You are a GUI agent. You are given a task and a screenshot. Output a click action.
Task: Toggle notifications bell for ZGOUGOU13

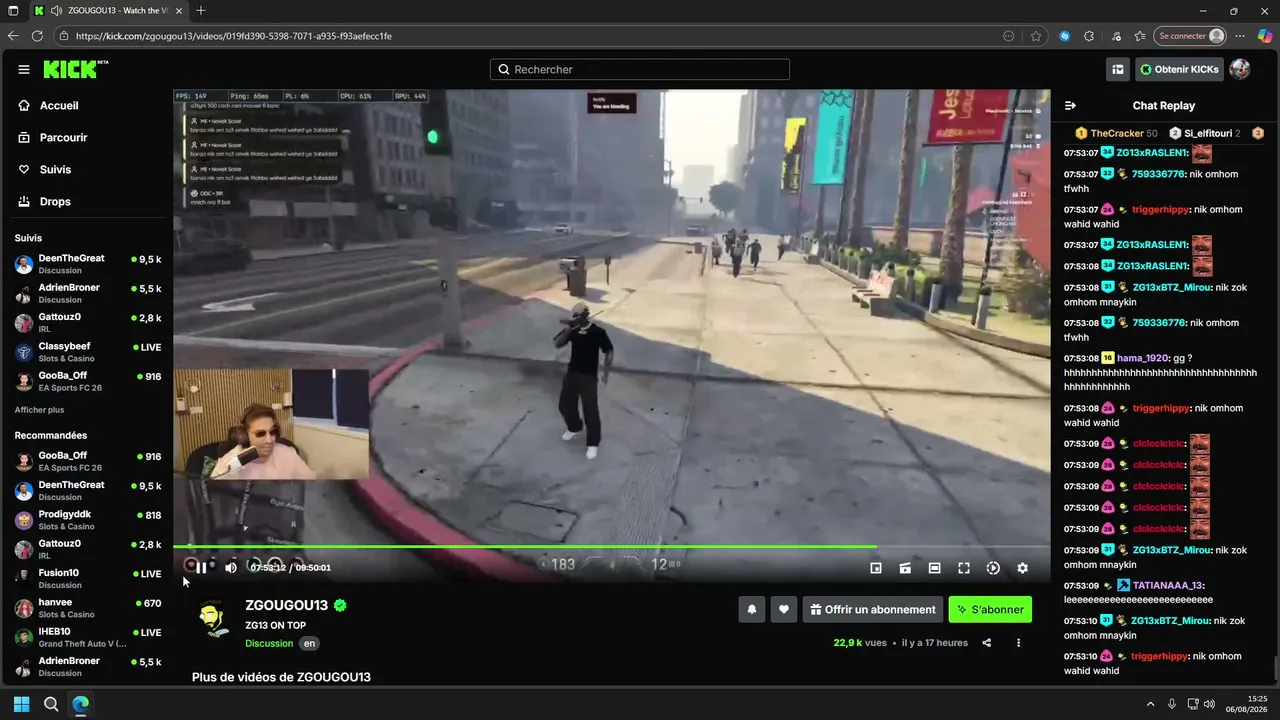[752, 609]
